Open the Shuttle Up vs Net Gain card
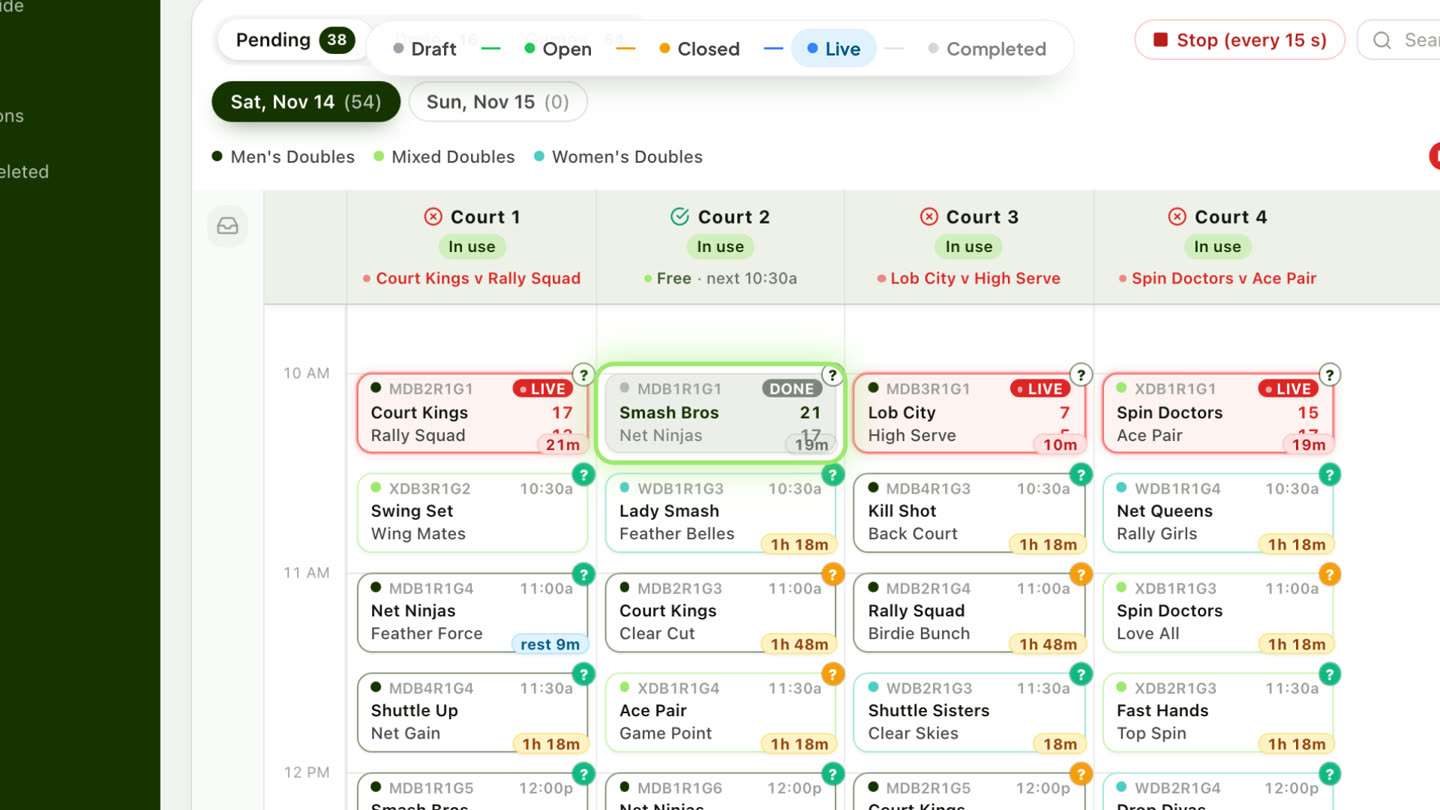1440x810 pixels. pos(472,712)
